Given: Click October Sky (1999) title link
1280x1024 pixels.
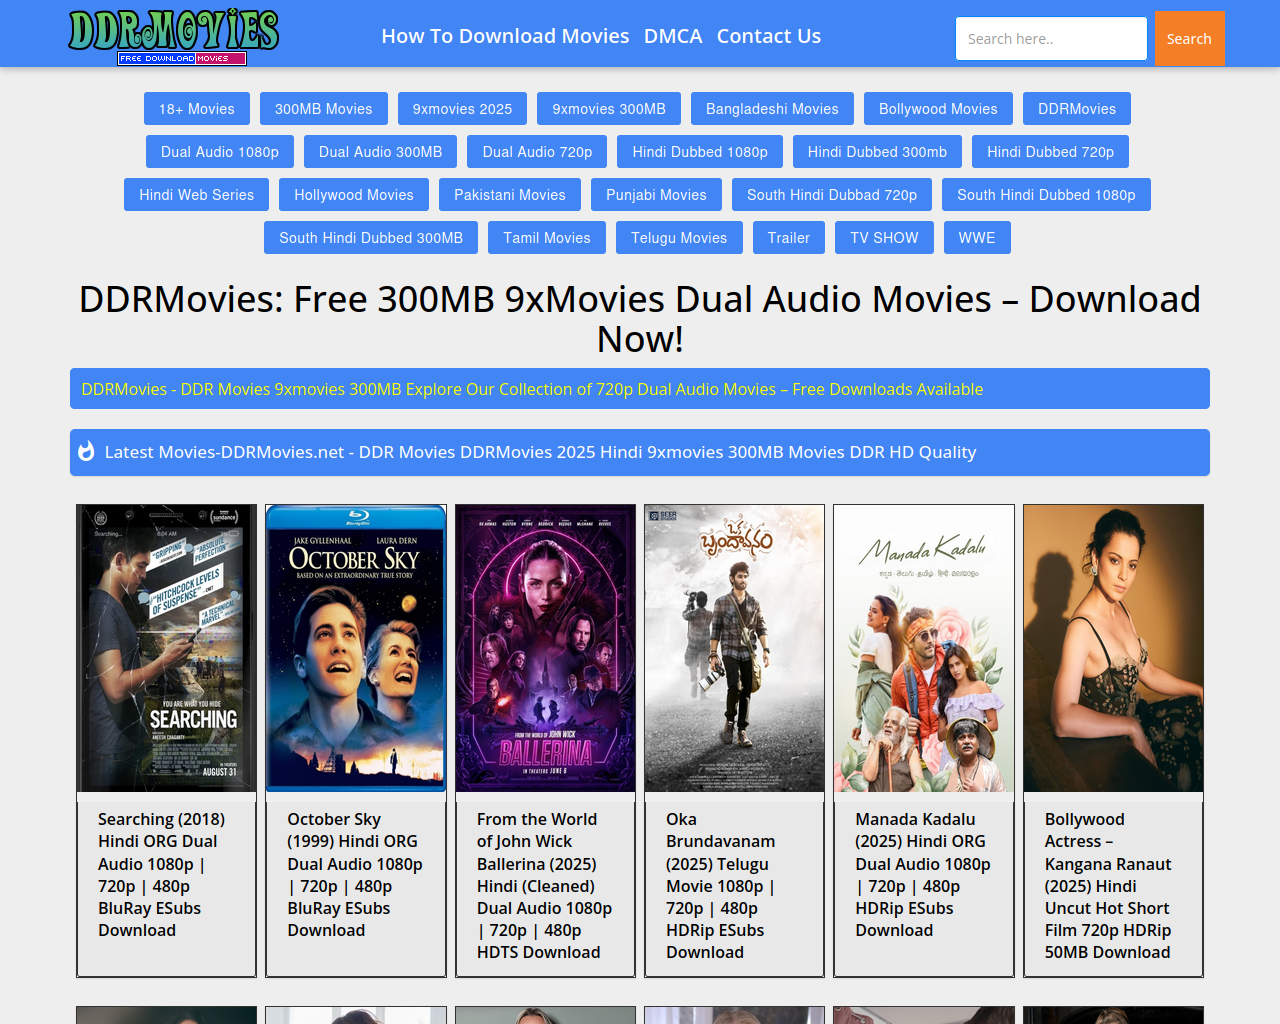Looking at the screenshot, I should coord(355,875).
